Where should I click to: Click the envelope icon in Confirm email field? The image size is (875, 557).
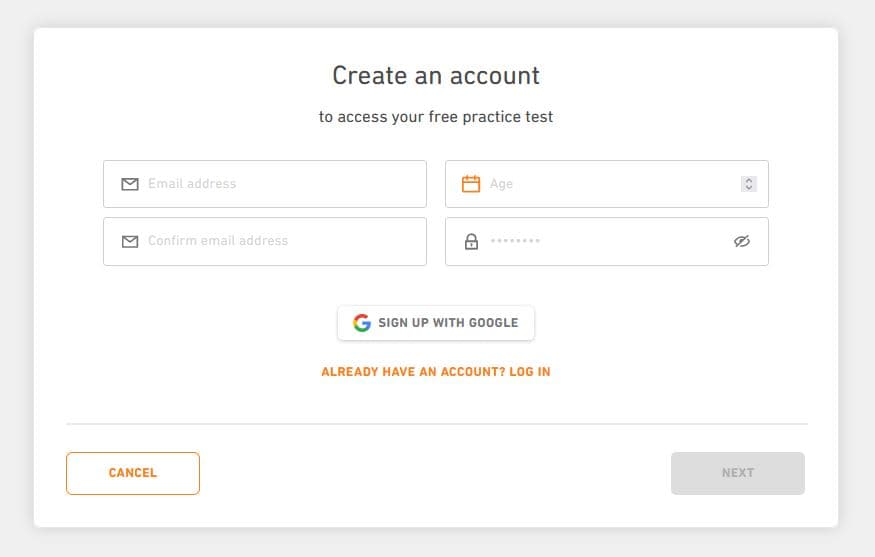(130, 241)
